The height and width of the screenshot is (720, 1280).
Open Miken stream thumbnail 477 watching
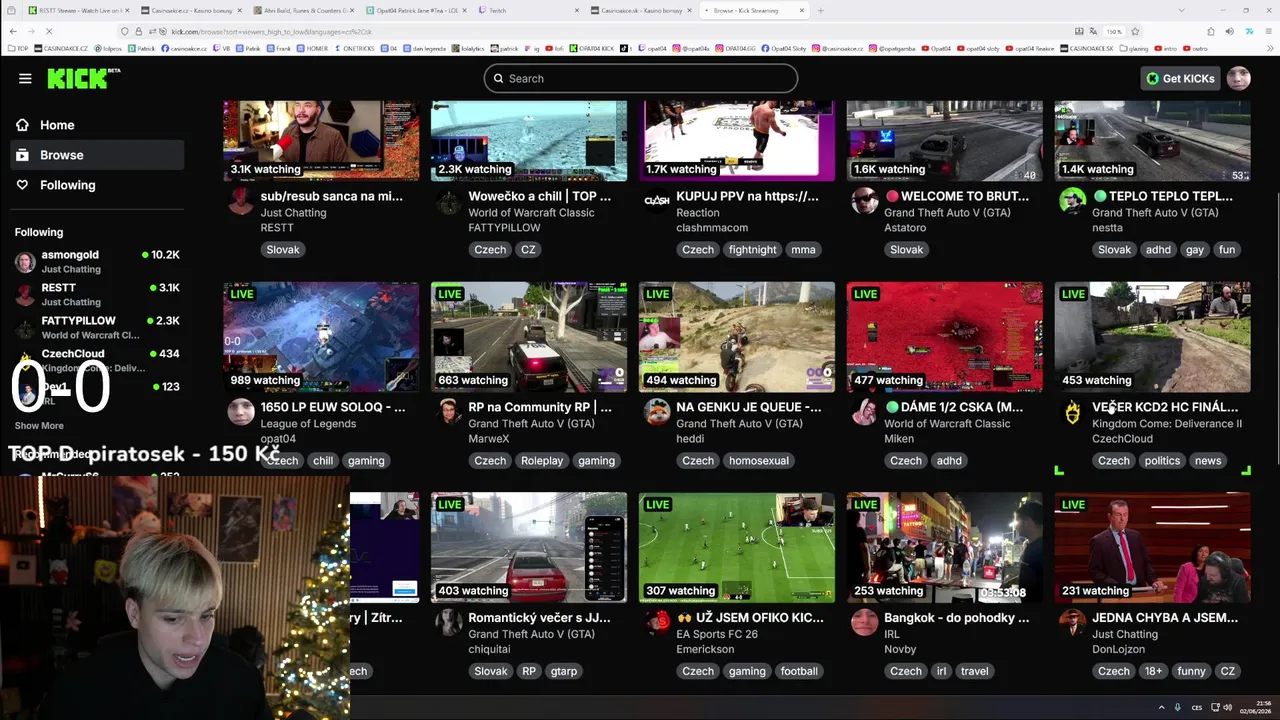click(x=945, y=337)
